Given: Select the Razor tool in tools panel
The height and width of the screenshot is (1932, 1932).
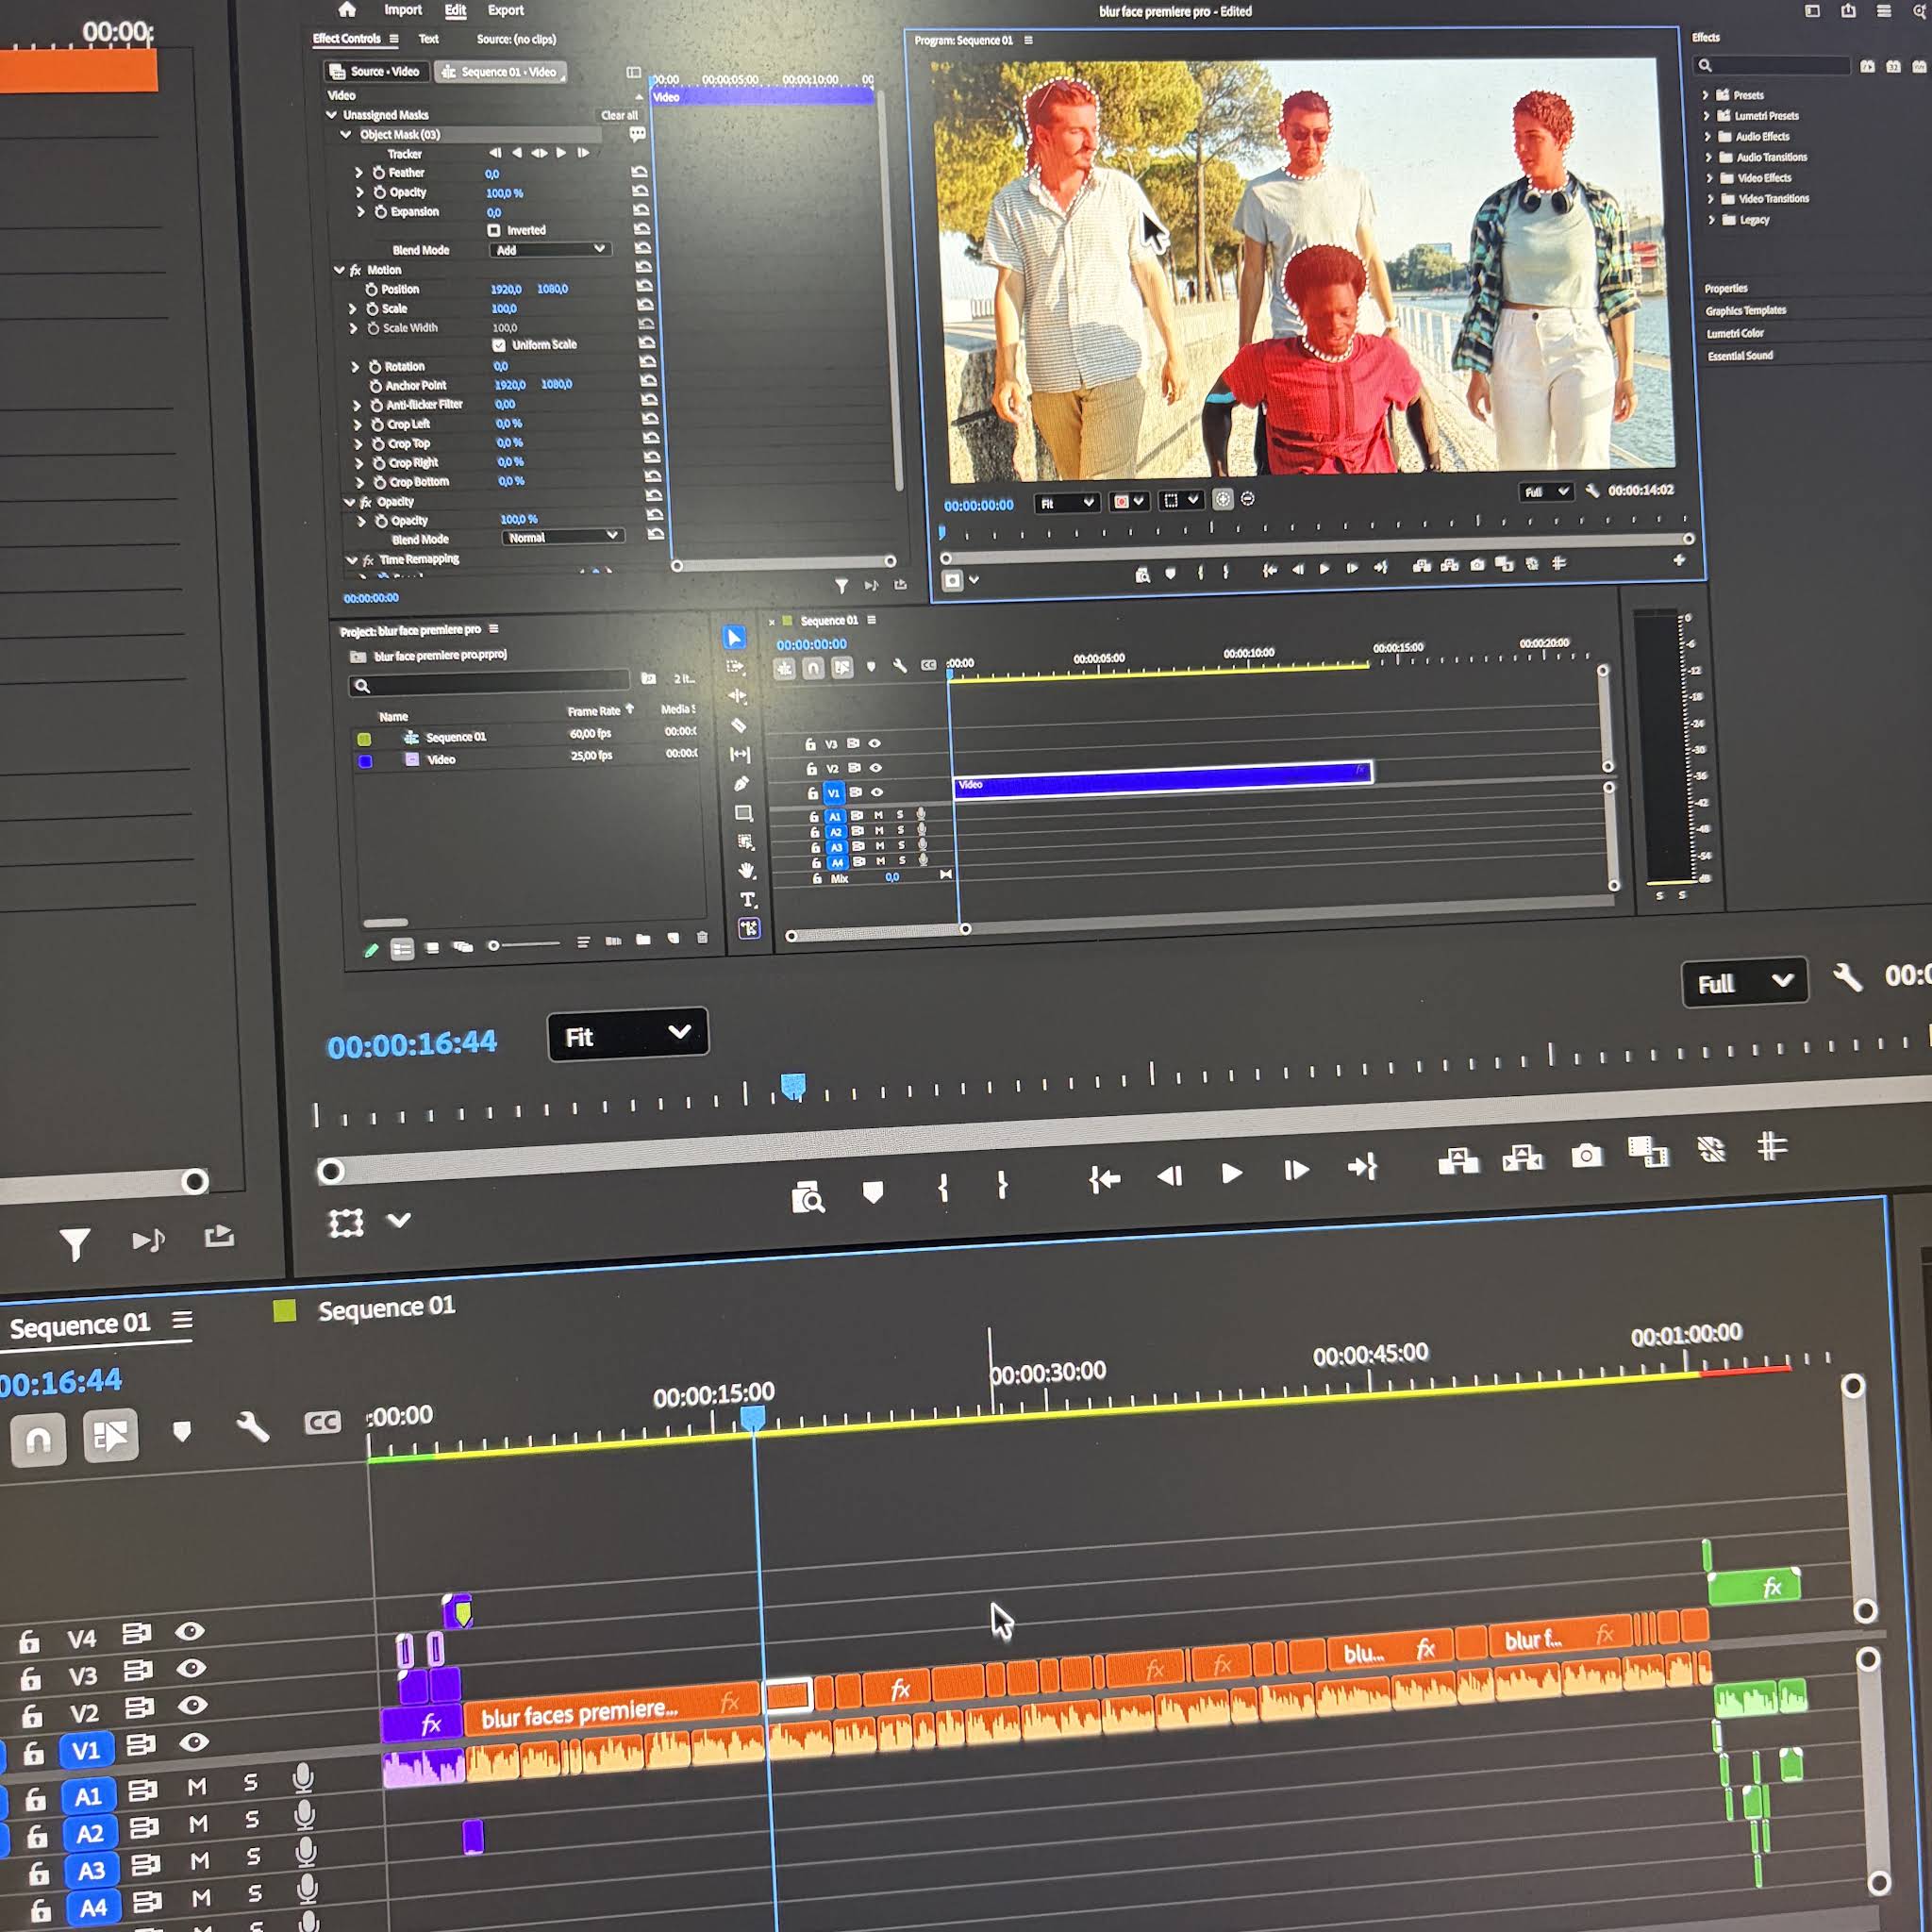Looking at the screenshot, I should [x=739, y=726].
